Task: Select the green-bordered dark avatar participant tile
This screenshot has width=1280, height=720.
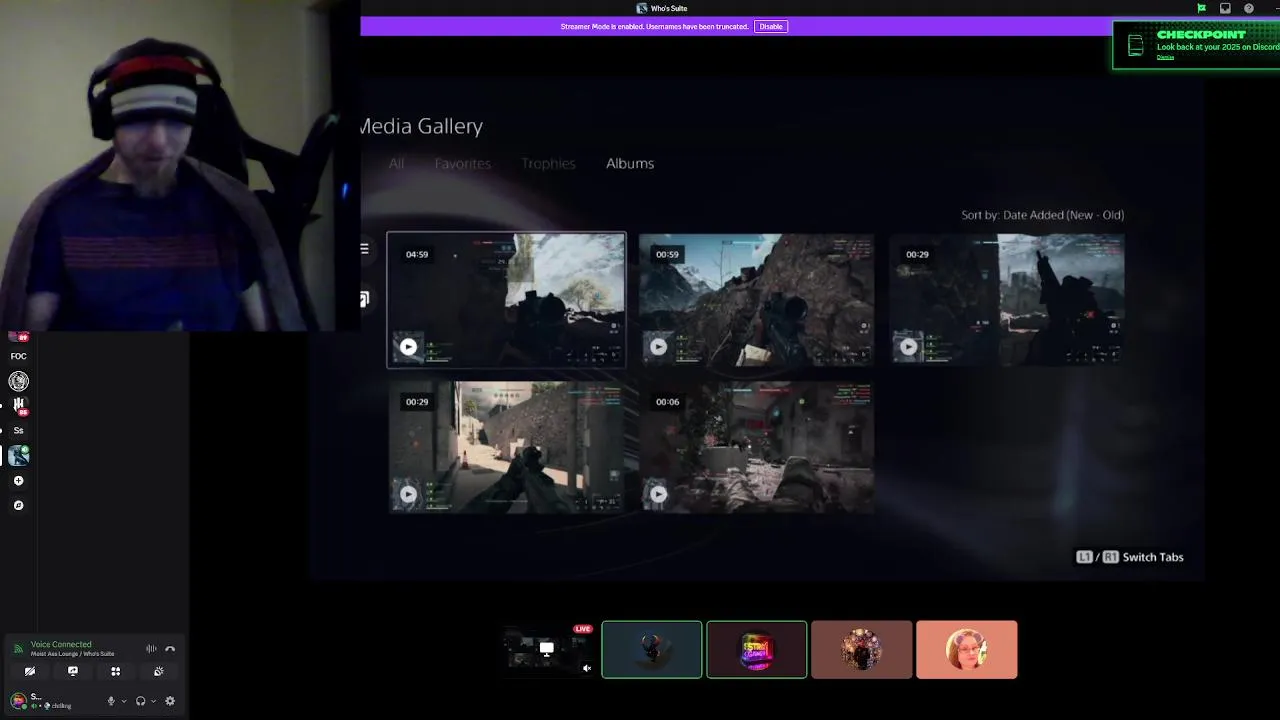Action: 652,650
